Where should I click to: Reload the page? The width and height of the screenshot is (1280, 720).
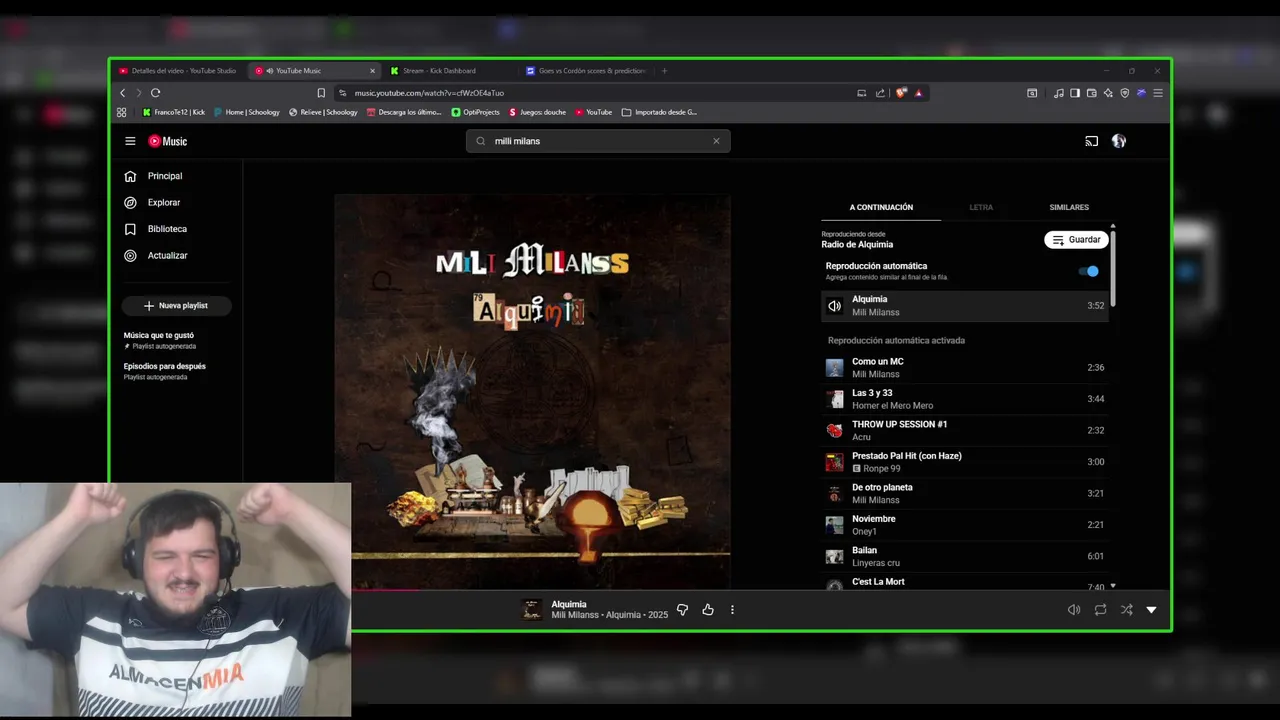[155, 93]
